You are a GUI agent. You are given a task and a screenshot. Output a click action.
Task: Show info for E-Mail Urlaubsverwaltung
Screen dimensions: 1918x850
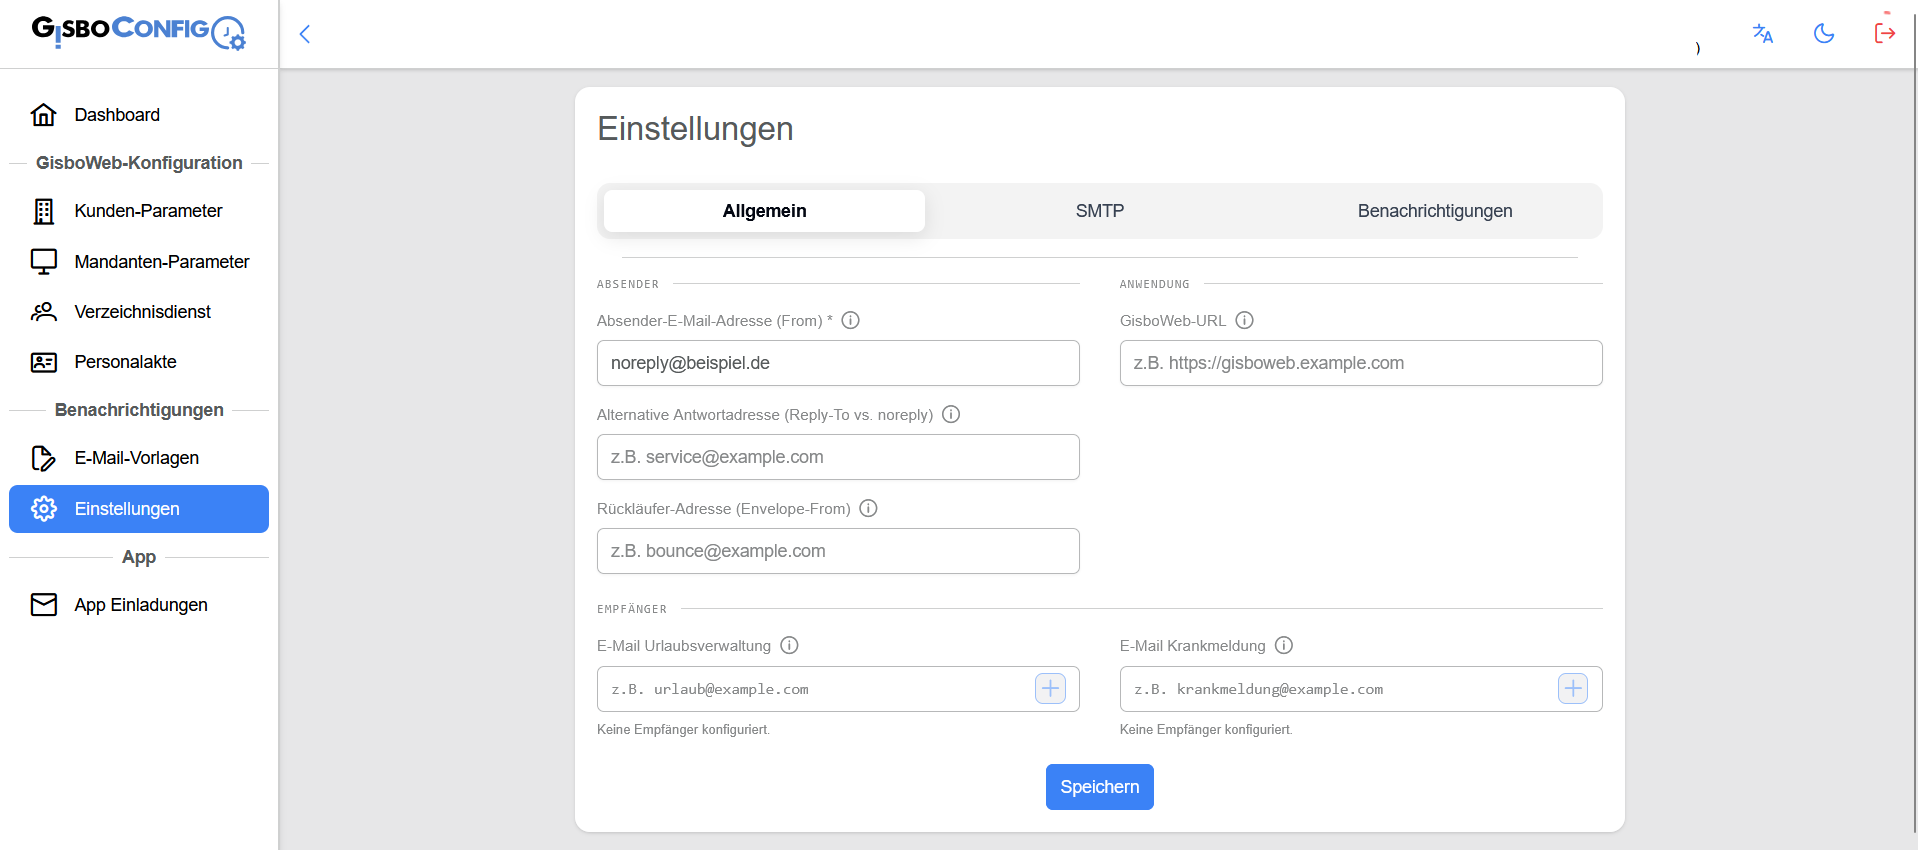click(790, 646)
